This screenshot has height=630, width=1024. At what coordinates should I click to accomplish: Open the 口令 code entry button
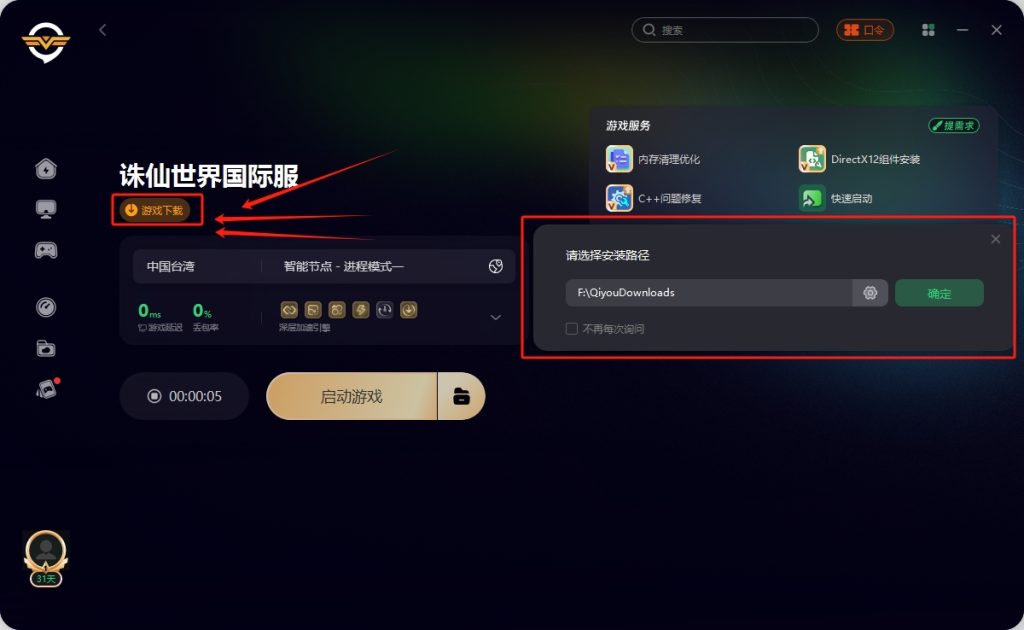pyautogui.click(x=865, y=30)
